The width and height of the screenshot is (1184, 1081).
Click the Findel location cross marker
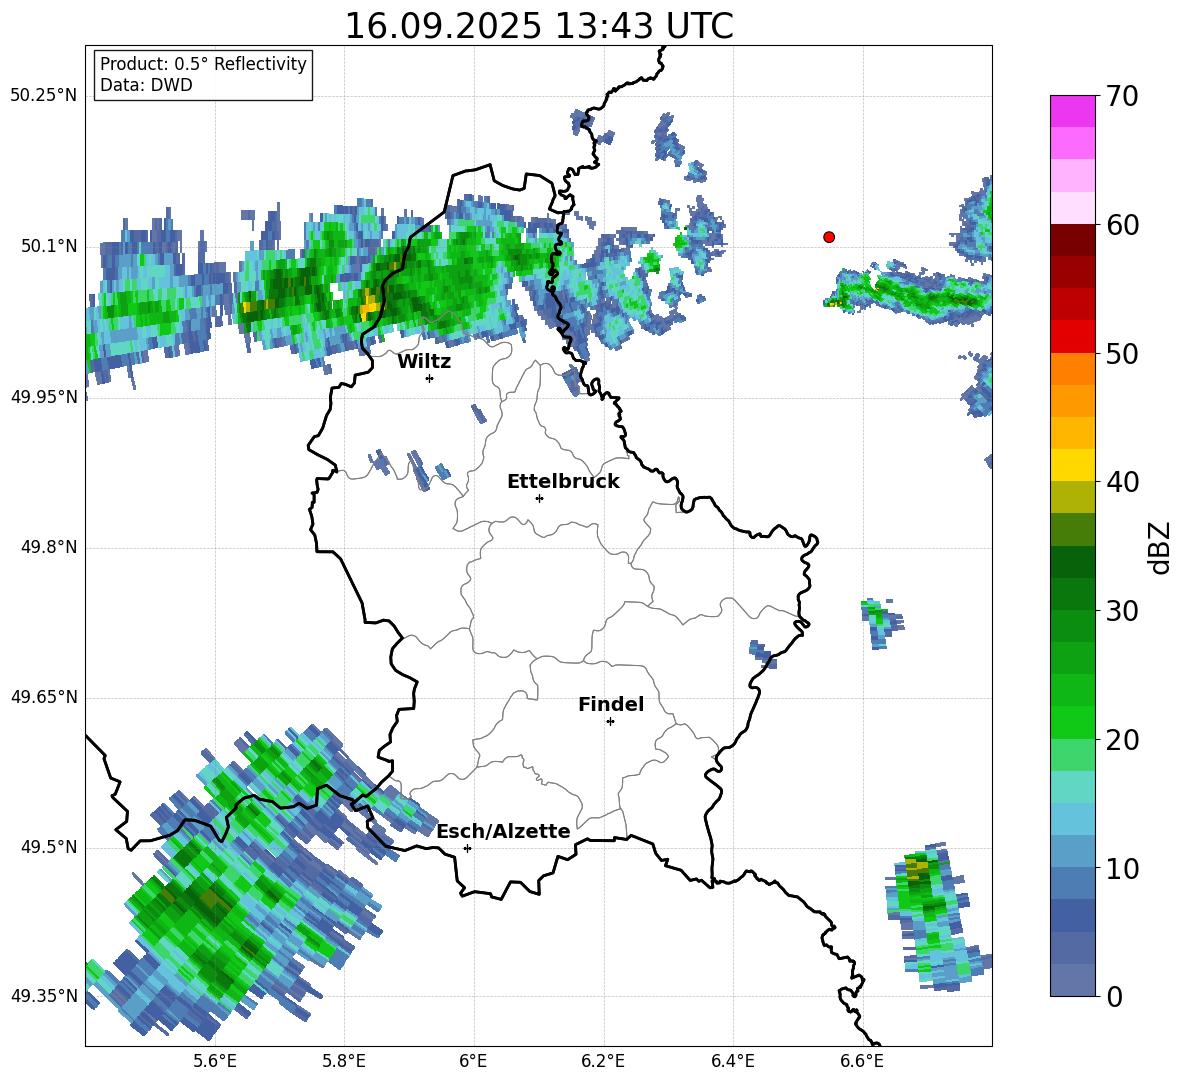pyautogui.click(x=610, y=722)
